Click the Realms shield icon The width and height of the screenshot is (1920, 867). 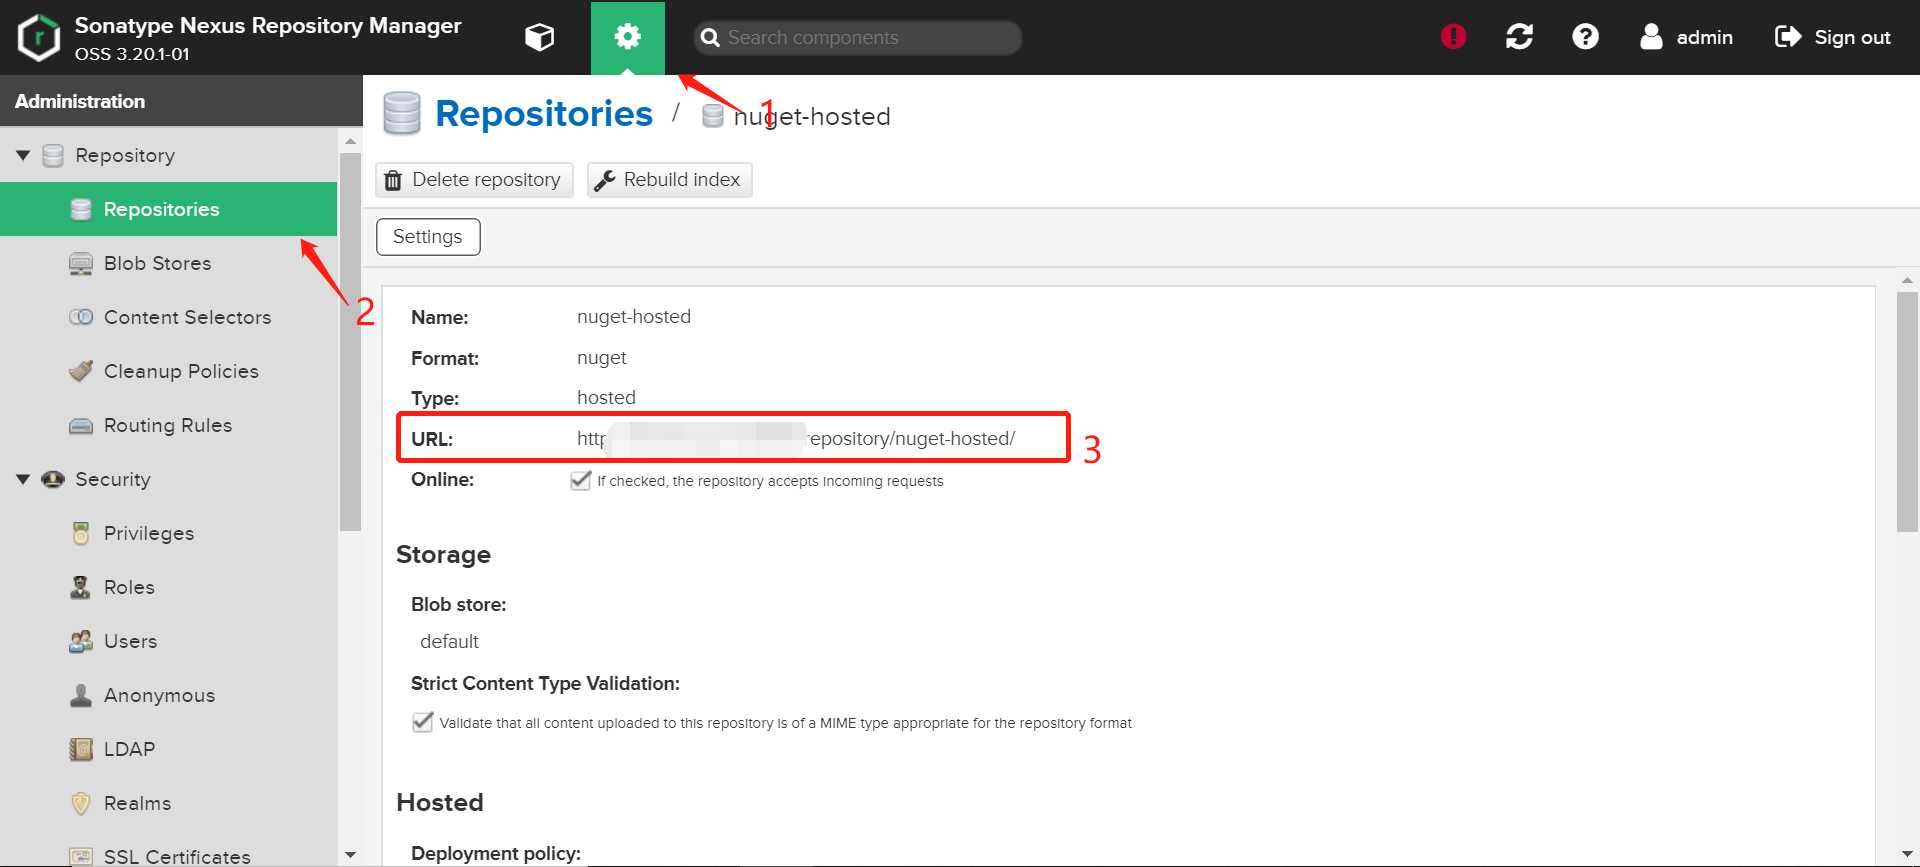click(81, 803)
